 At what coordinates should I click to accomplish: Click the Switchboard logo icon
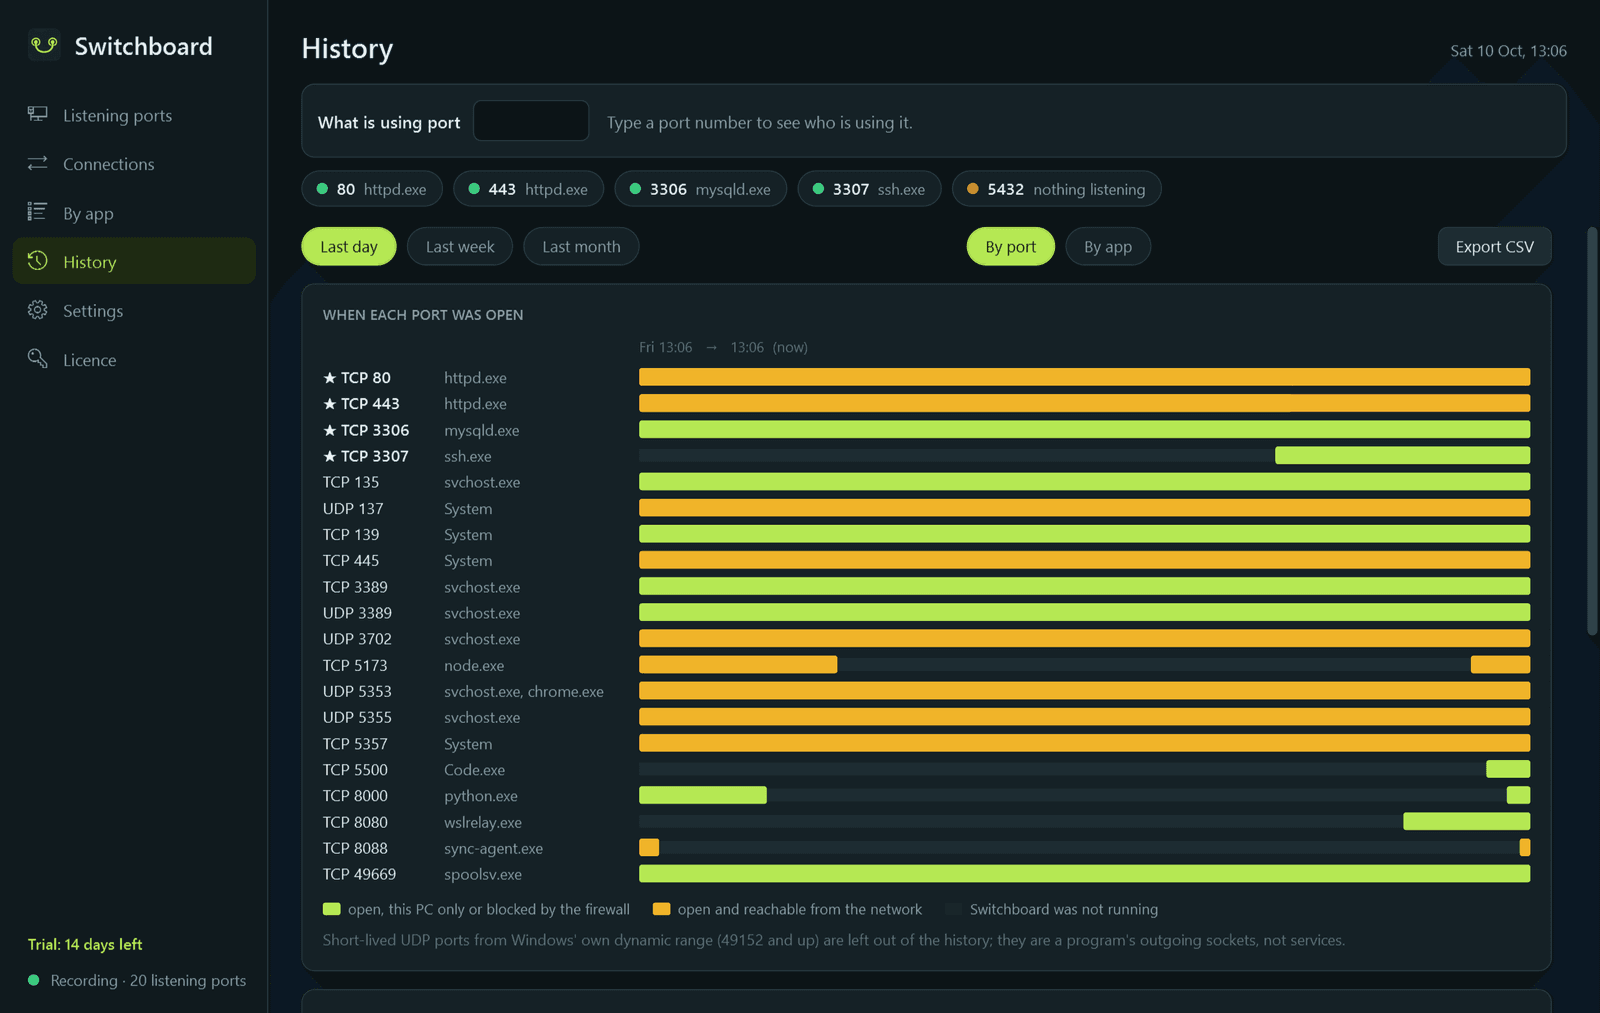[x=44, y=46]
